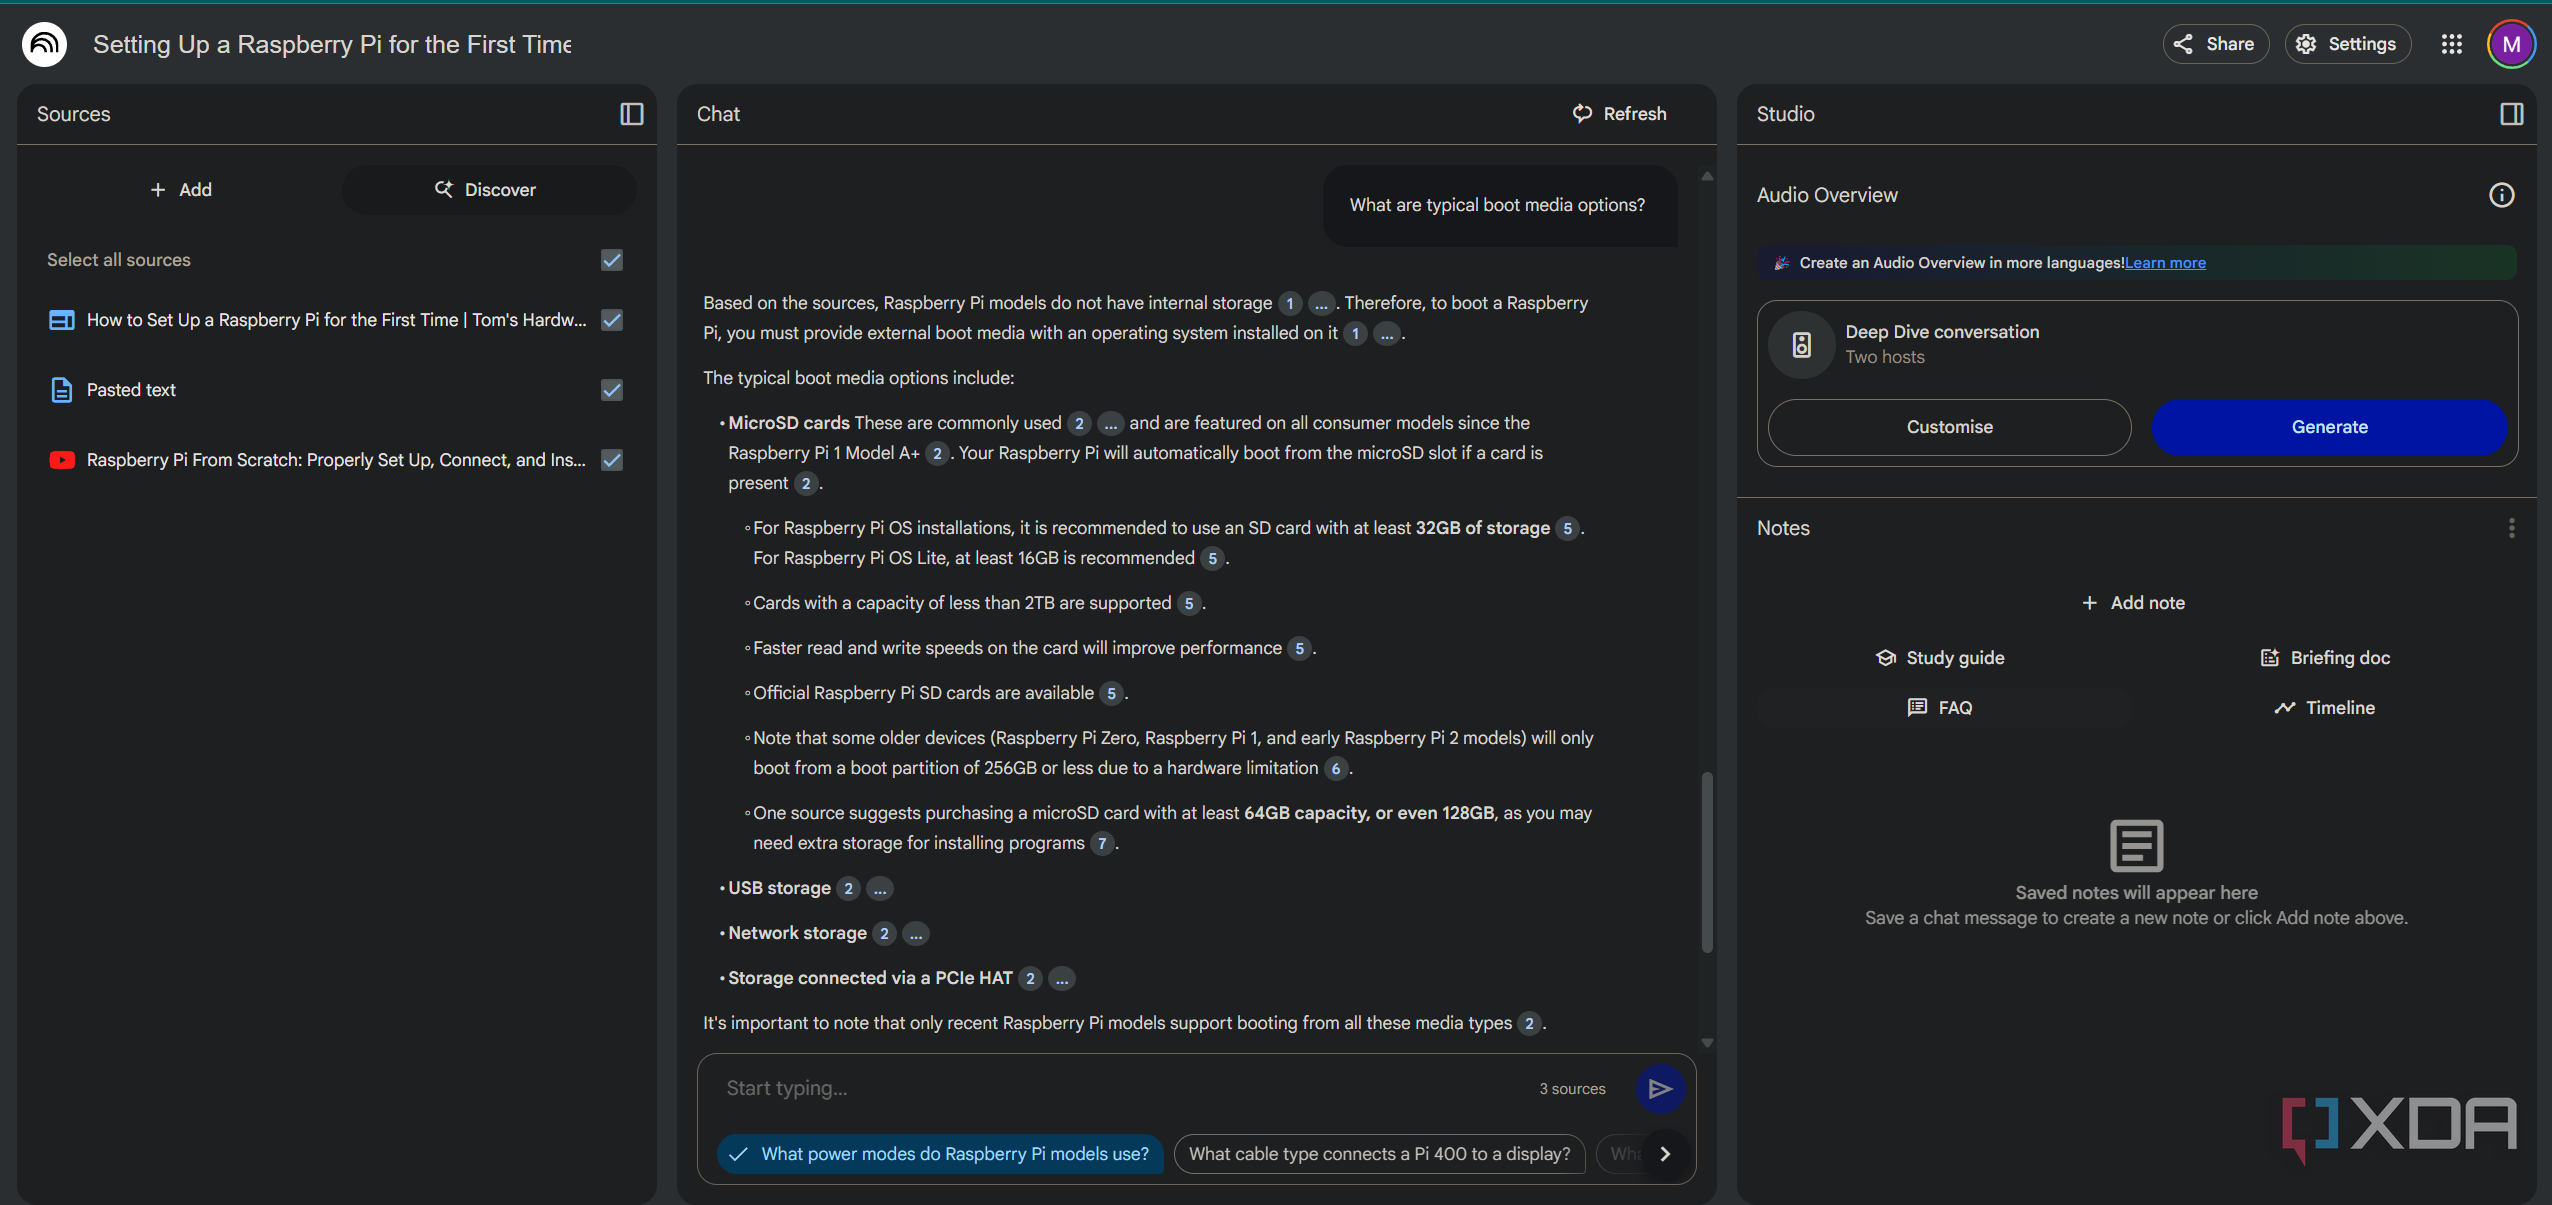Click the Deep Dive speaker icon

(x=1802, y=345)
